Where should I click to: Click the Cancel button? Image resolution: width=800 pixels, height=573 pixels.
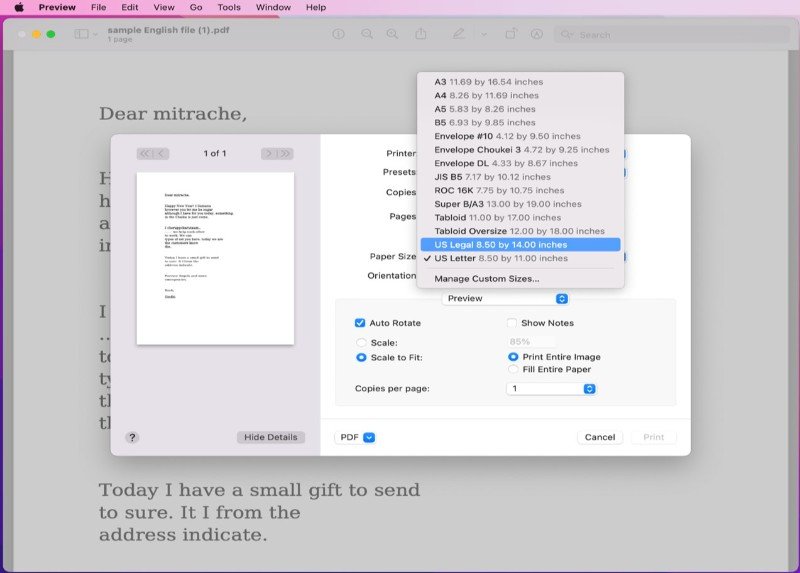600,437
